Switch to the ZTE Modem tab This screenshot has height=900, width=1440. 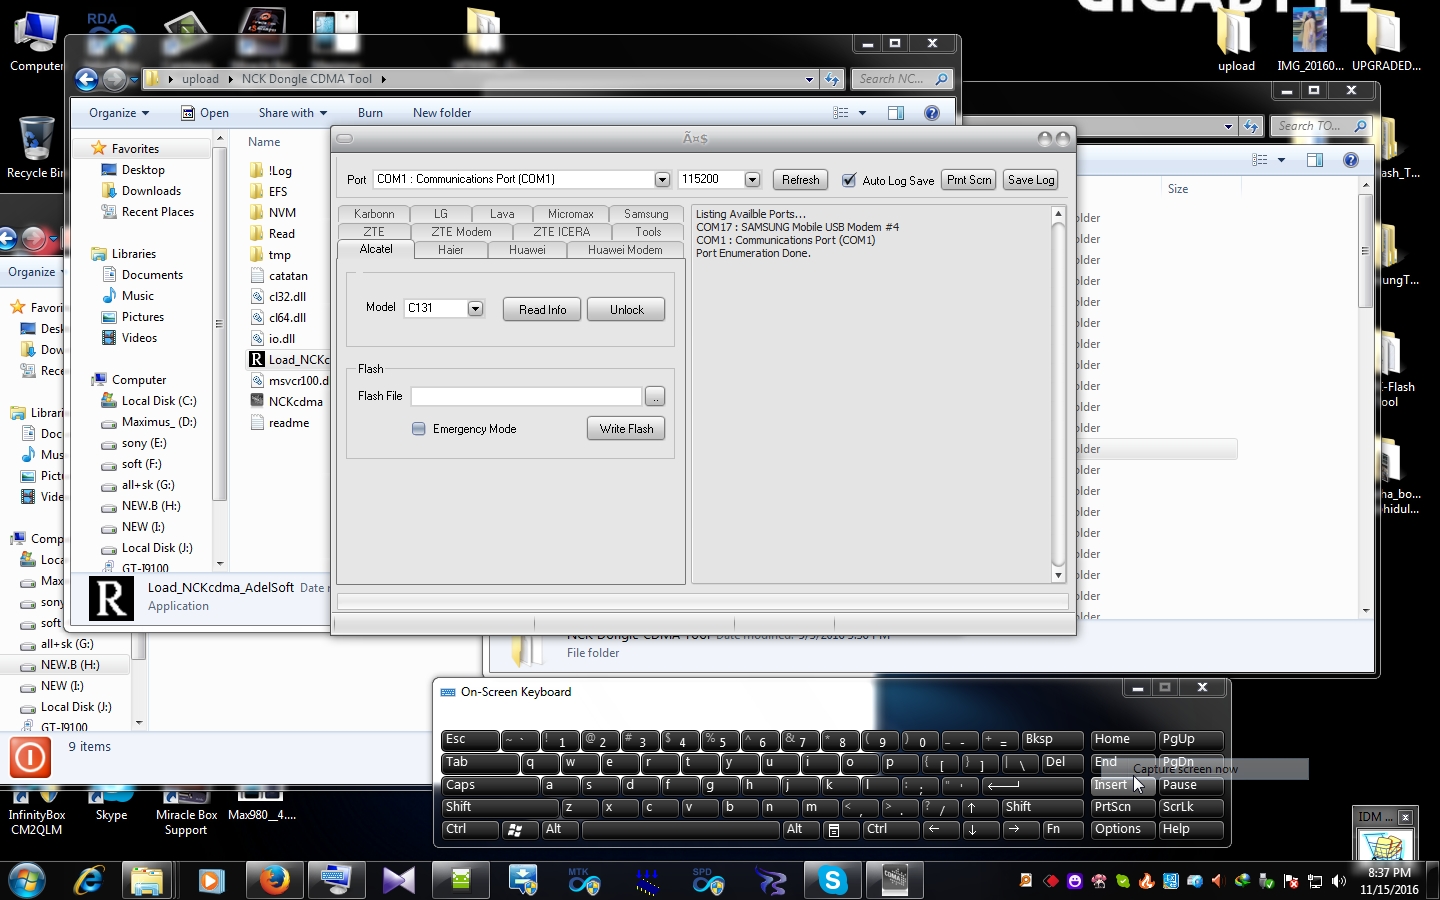(x=461, y=232)
